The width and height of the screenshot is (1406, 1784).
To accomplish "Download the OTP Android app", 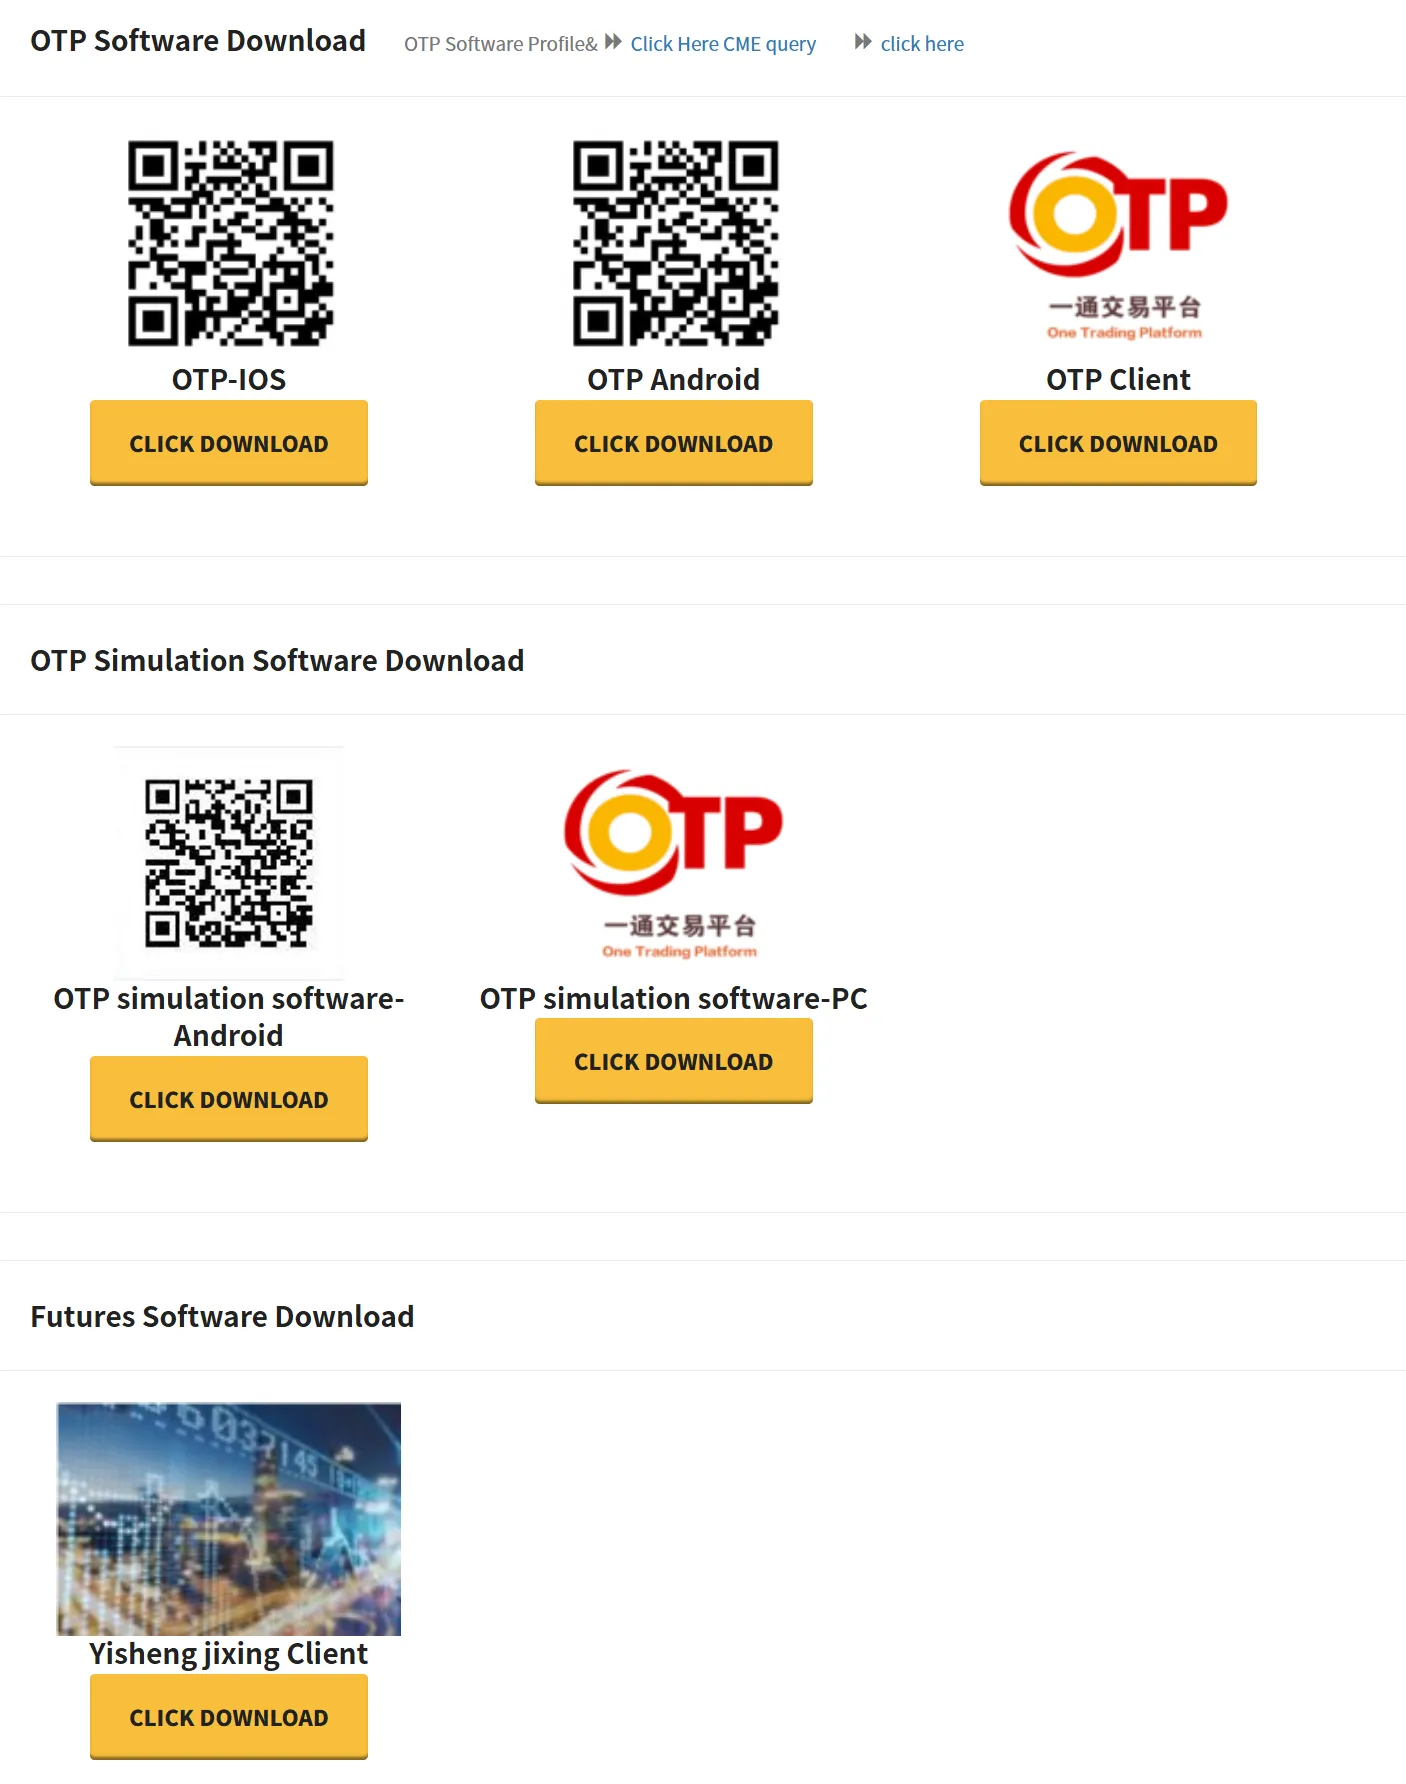I will tap(674, 443).
